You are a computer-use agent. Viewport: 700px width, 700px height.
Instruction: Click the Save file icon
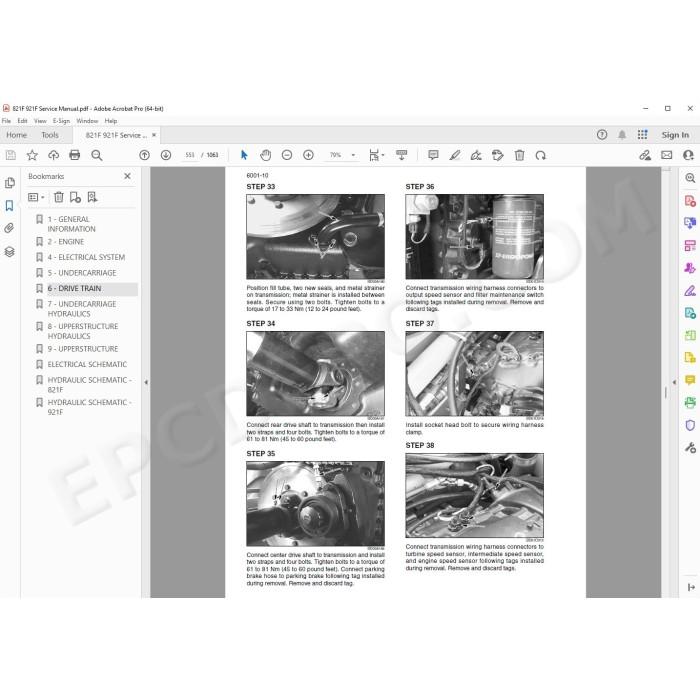click(x=11, y=155)
